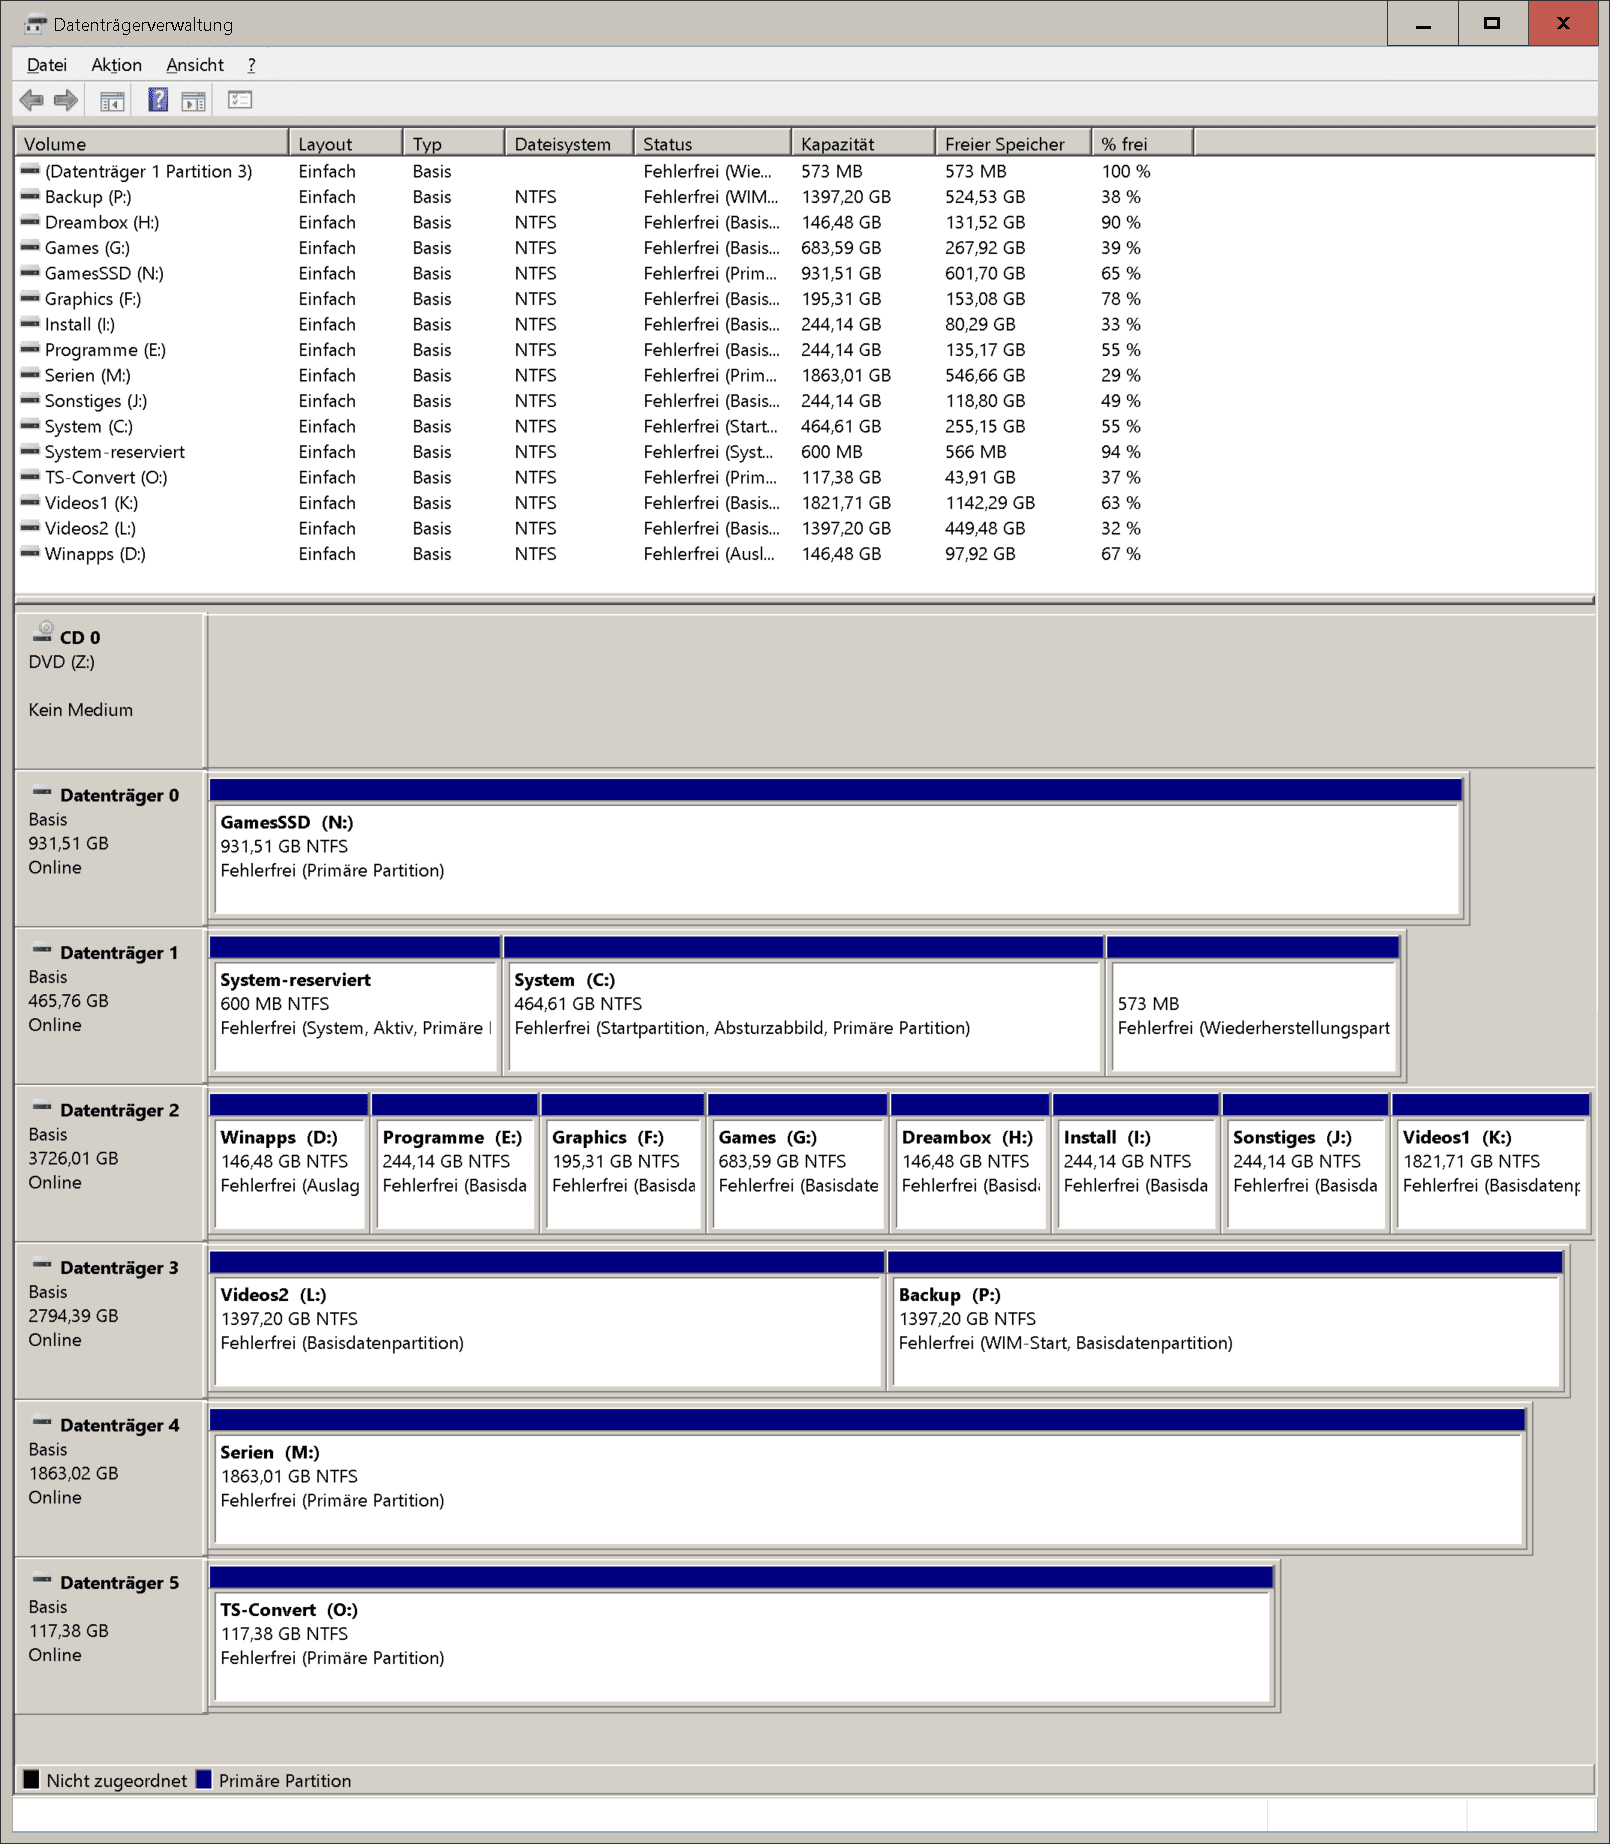Click the volume icon for Winapps (D:) row
This screenshot has height=1844, width=1610.
[x=31, y=553]
